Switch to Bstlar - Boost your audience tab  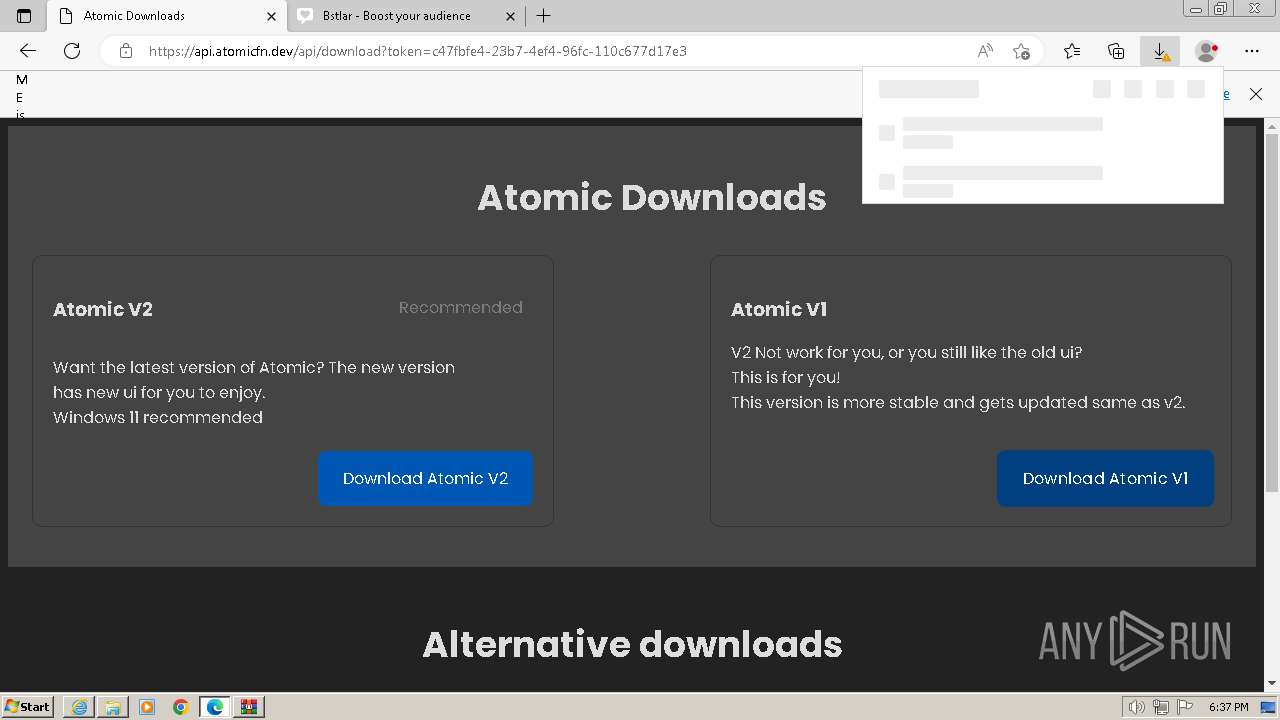[407, 16]
